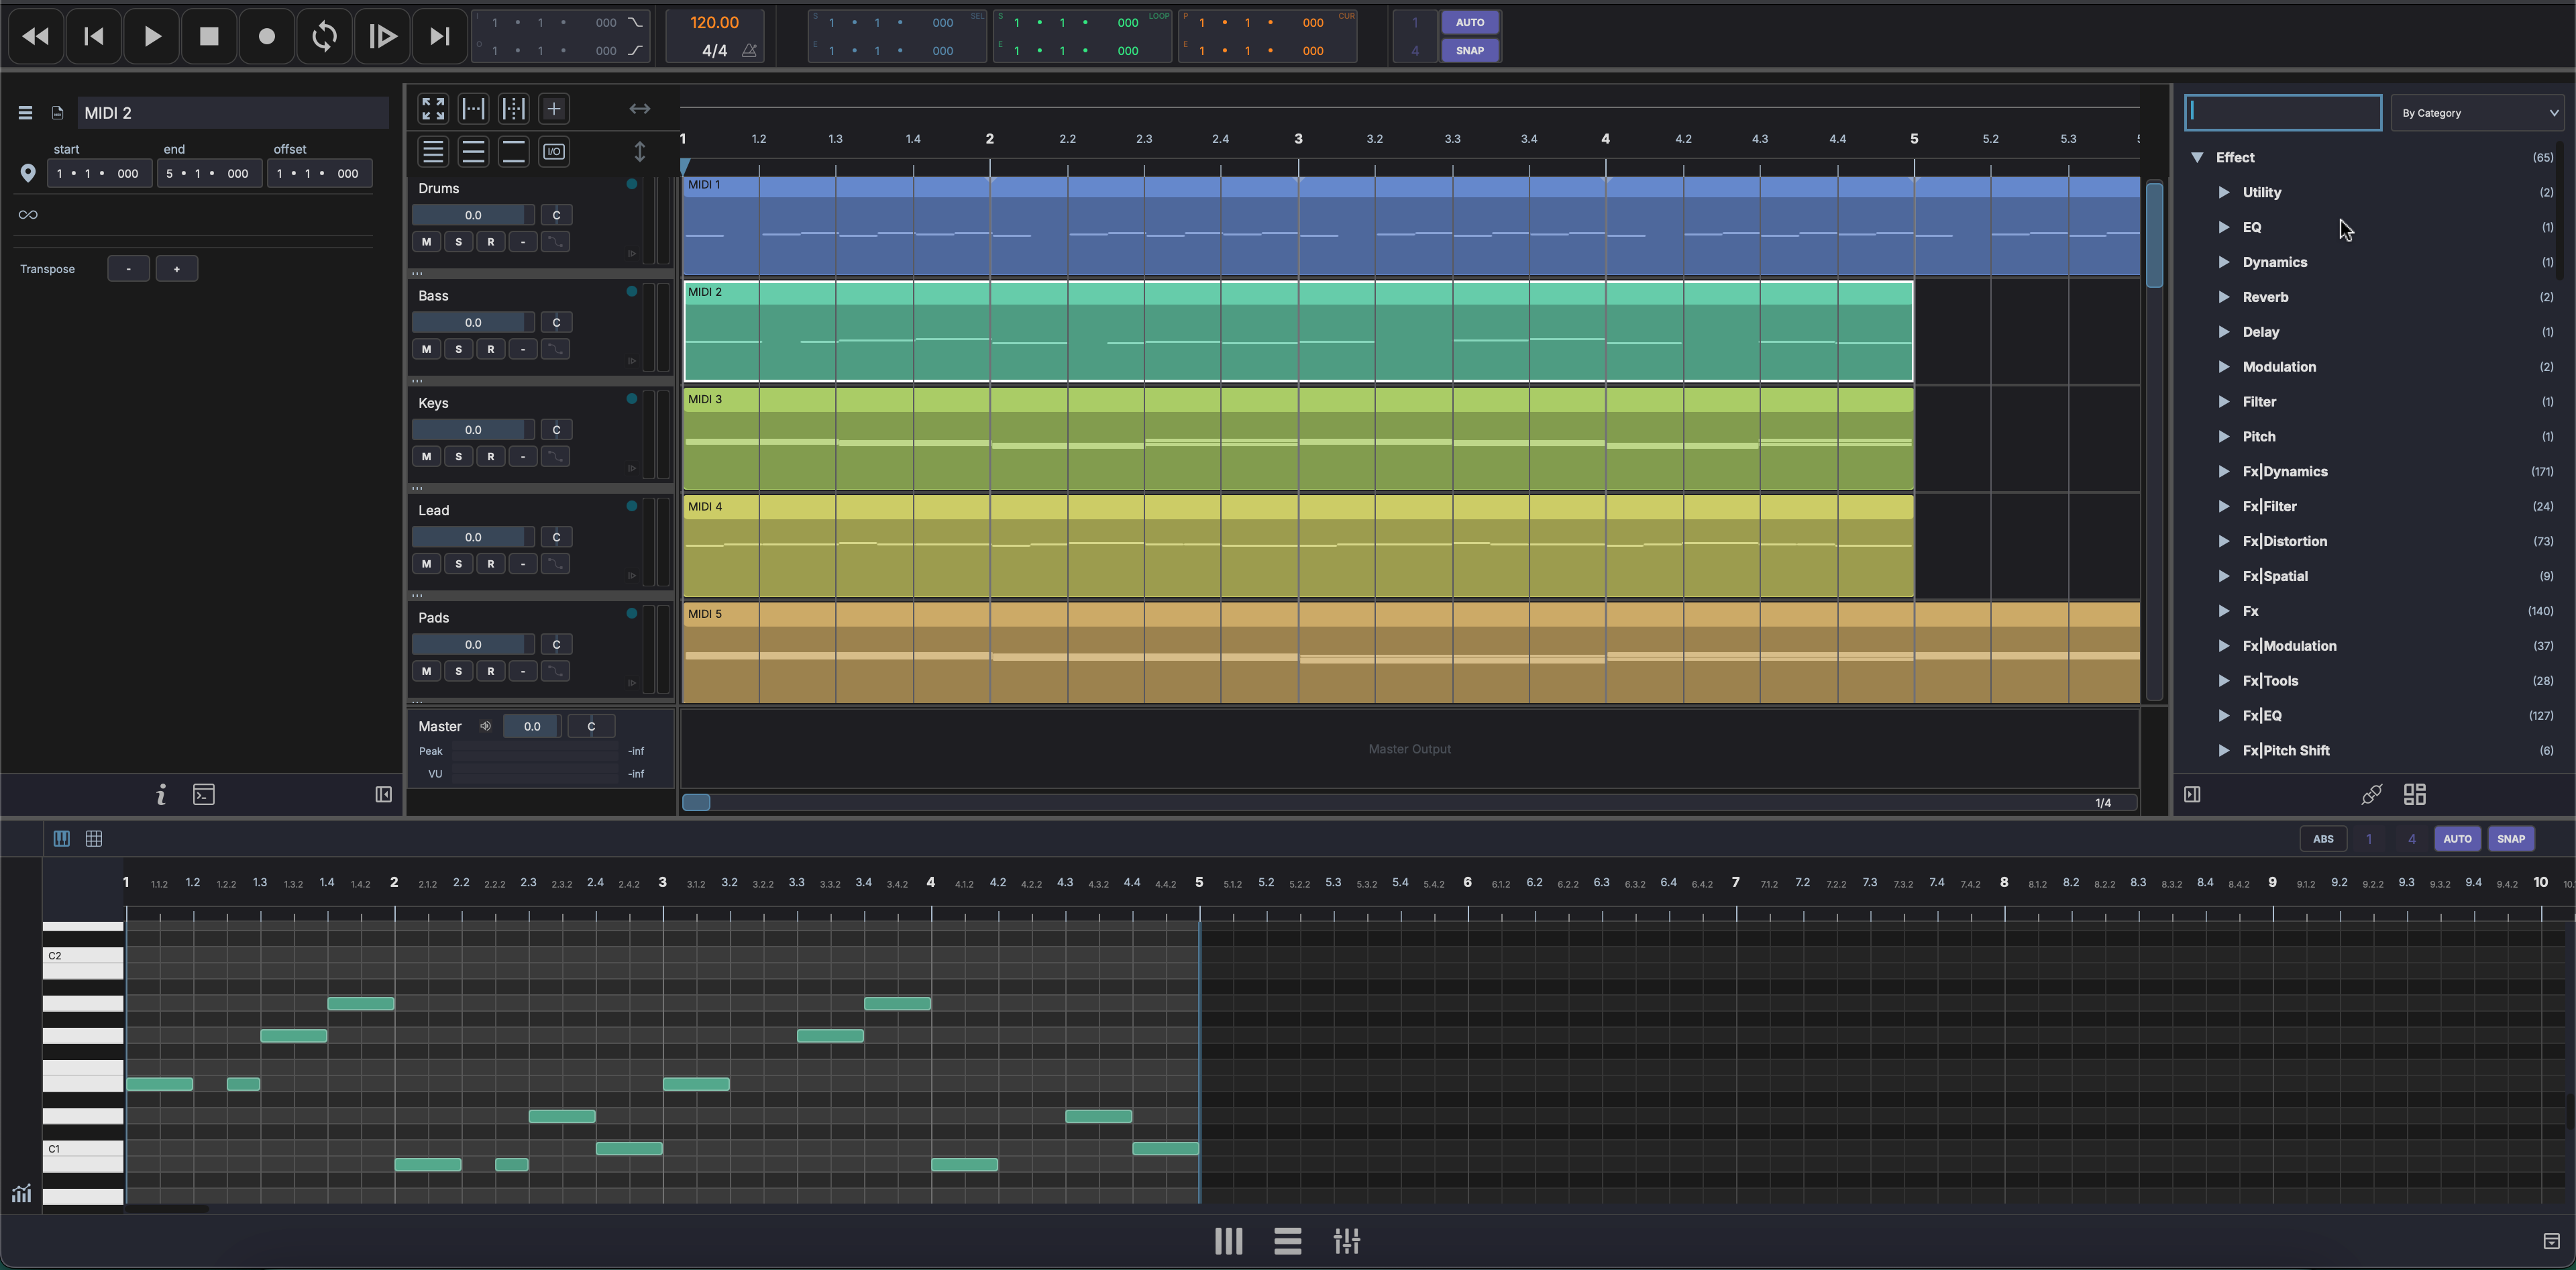Click the plugin search input field
The height and width of the screenshot is (1270, 2576).
click(2282, 113)
